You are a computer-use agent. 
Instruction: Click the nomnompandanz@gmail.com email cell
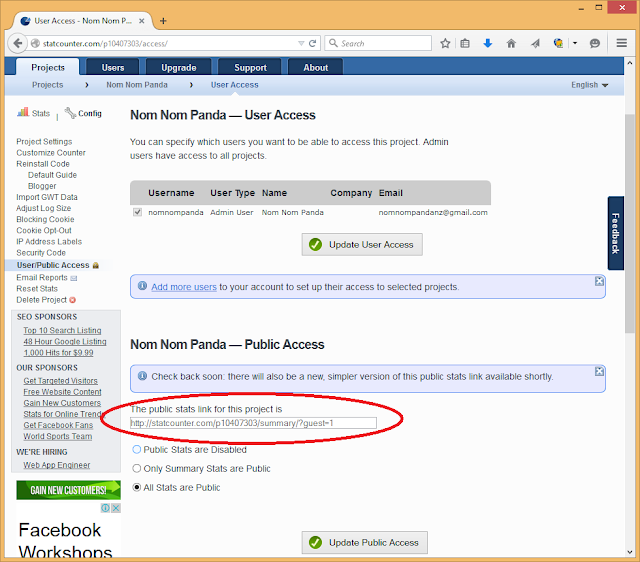click(433, 212)
